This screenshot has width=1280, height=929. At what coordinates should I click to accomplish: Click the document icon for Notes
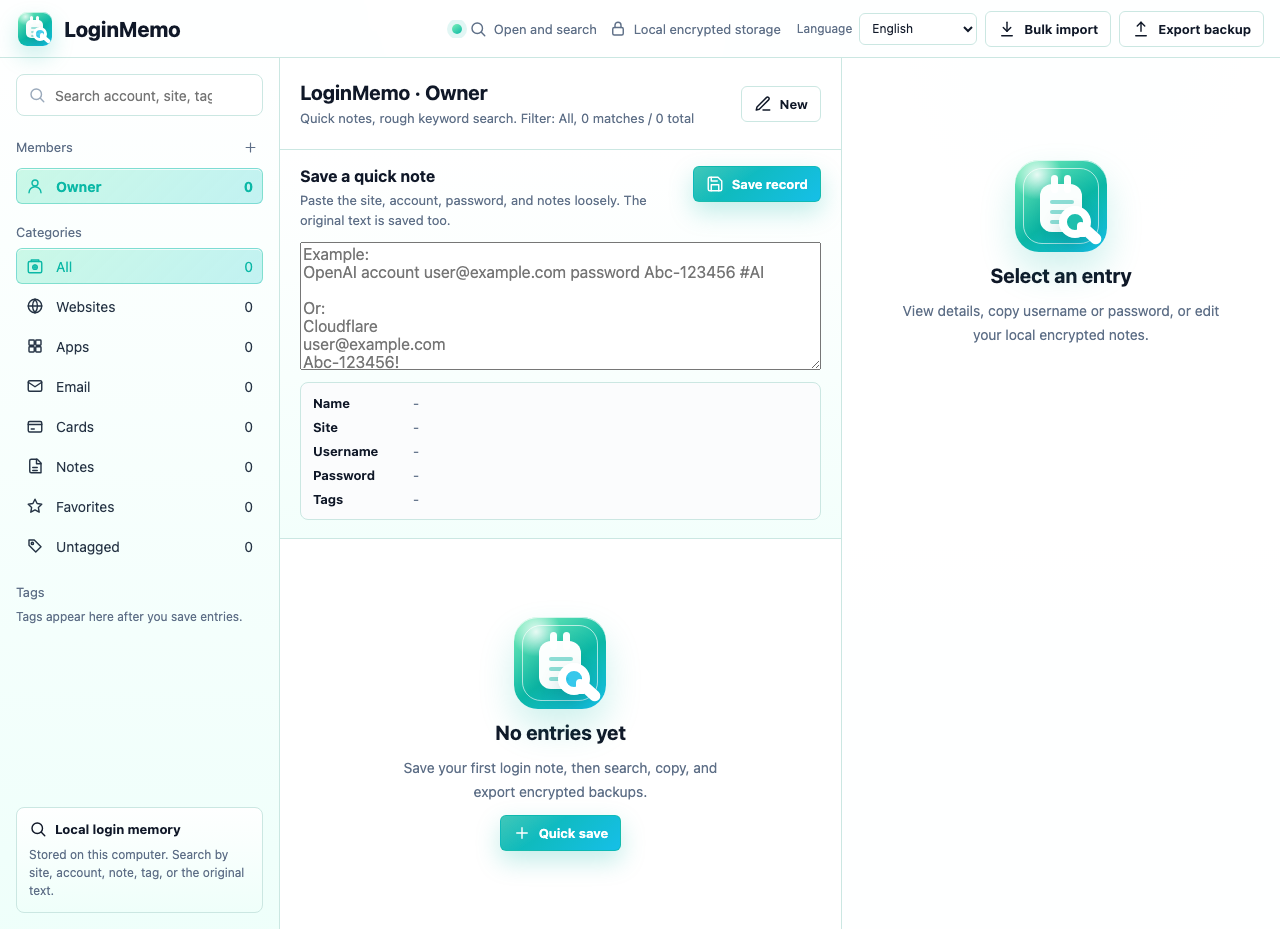[x=35, y=466]
